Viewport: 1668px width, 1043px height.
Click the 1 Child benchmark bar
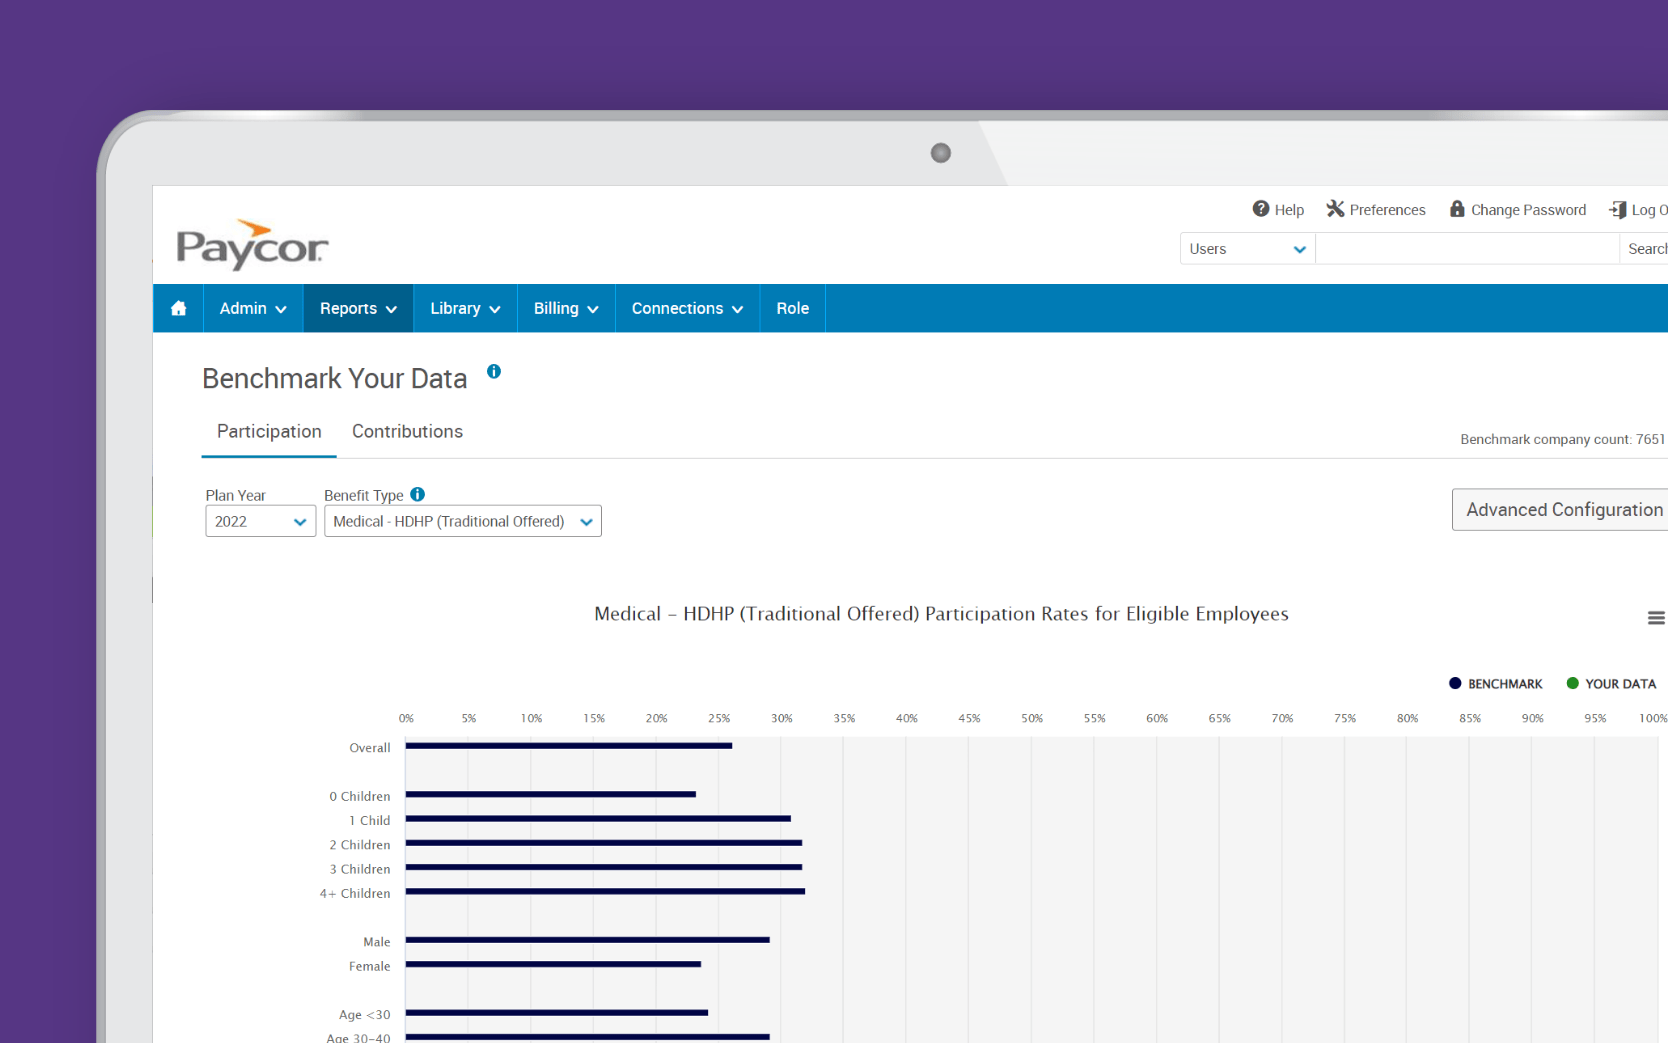(x=598, y=819)
